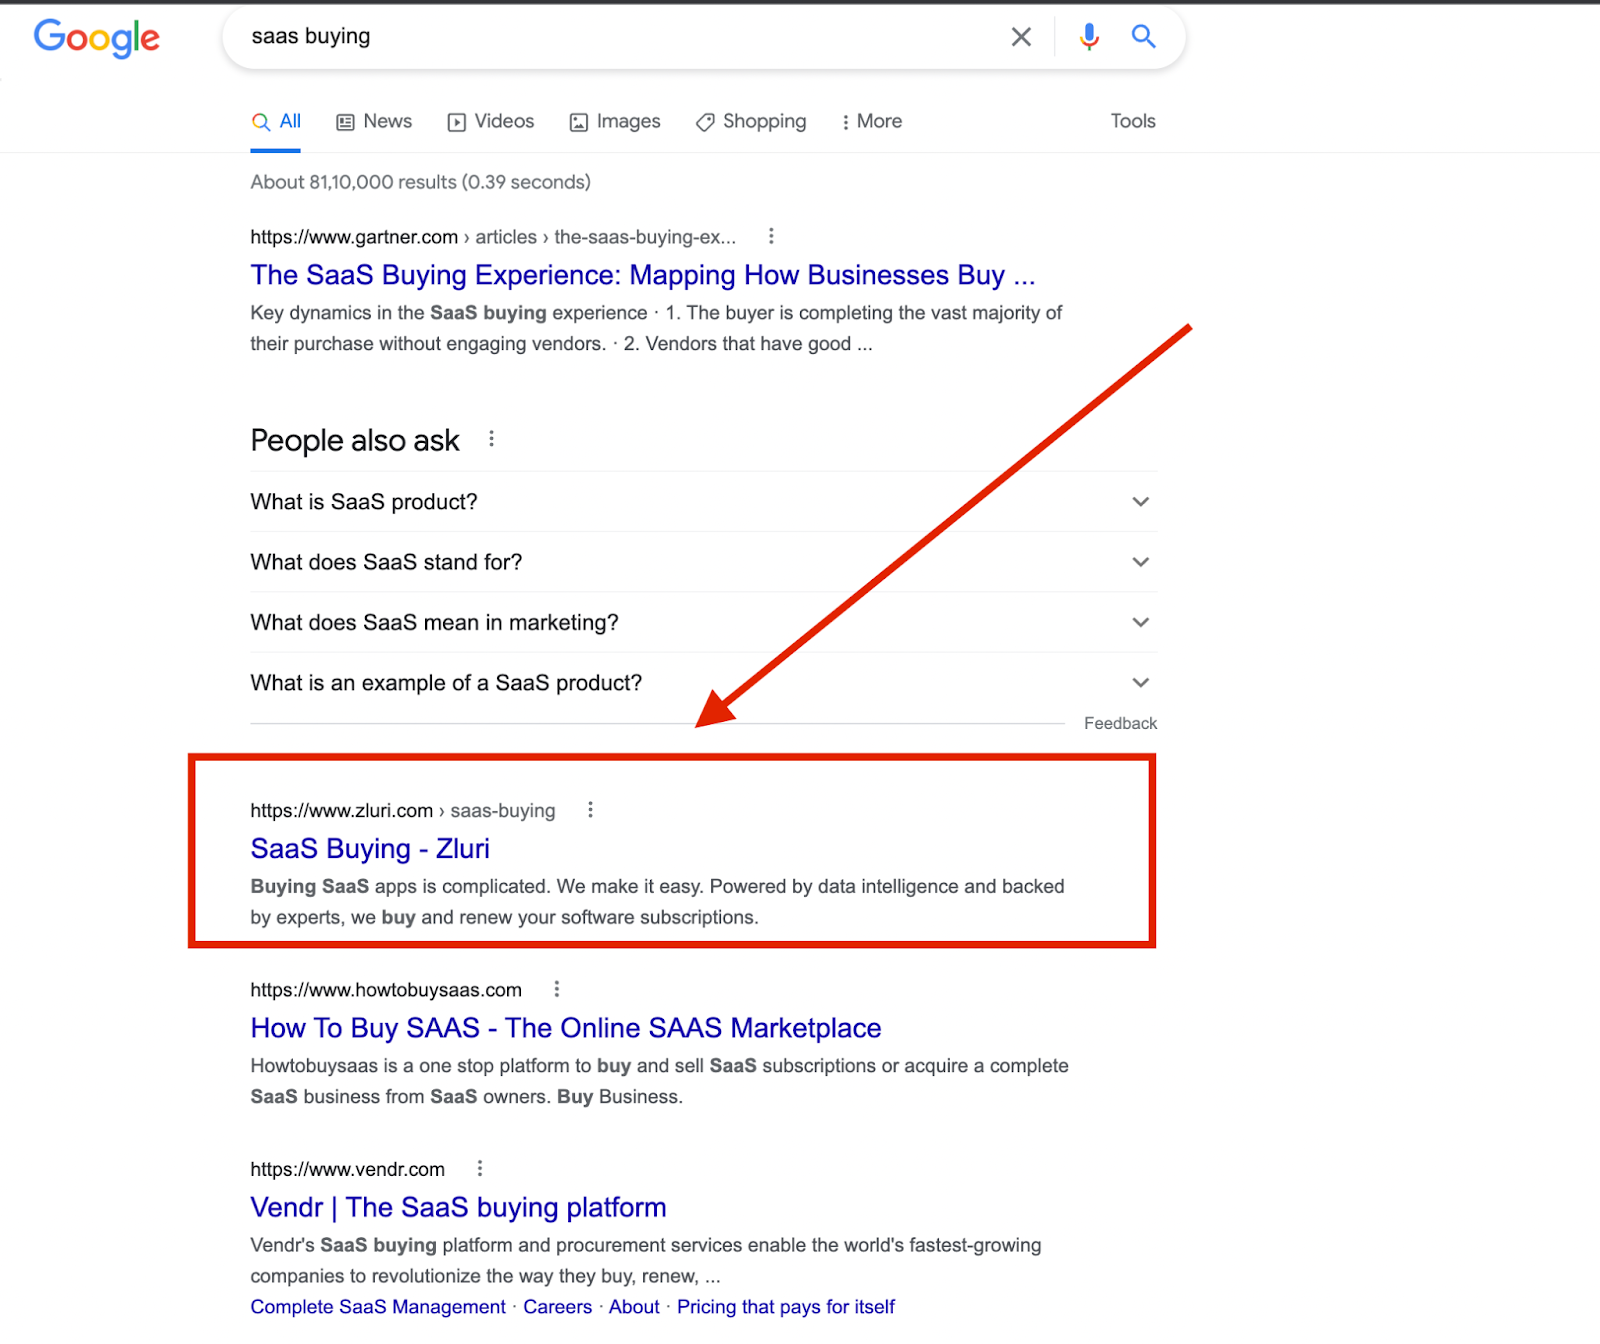The image size is (1600, 1344).
Task: Start voice search with the microphone icon
Action: (1089, 37)
